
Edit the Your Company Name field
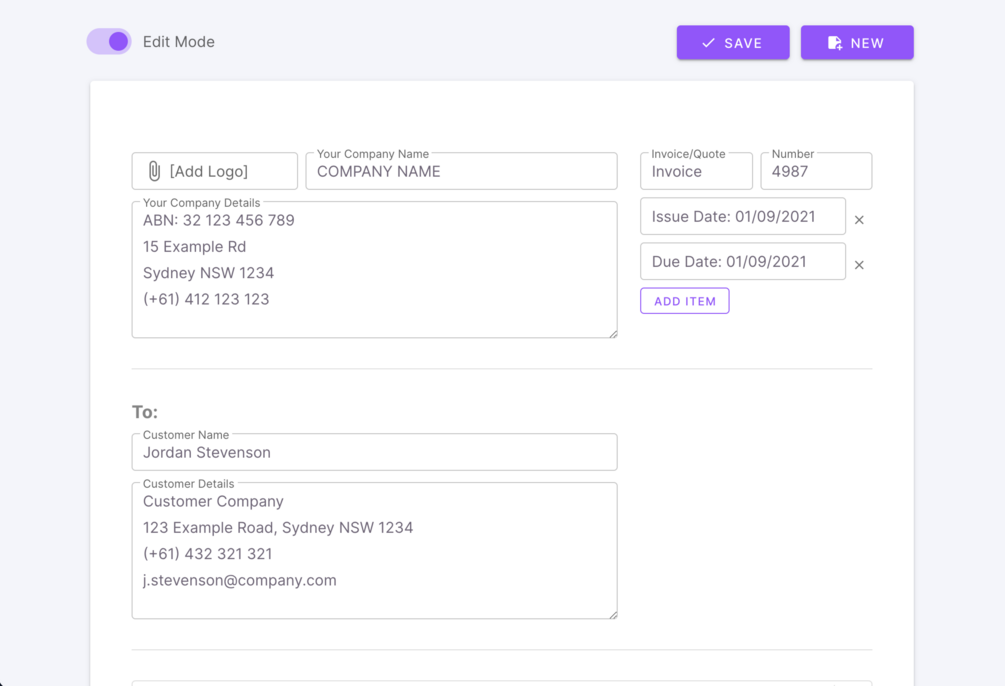point(461,172)
